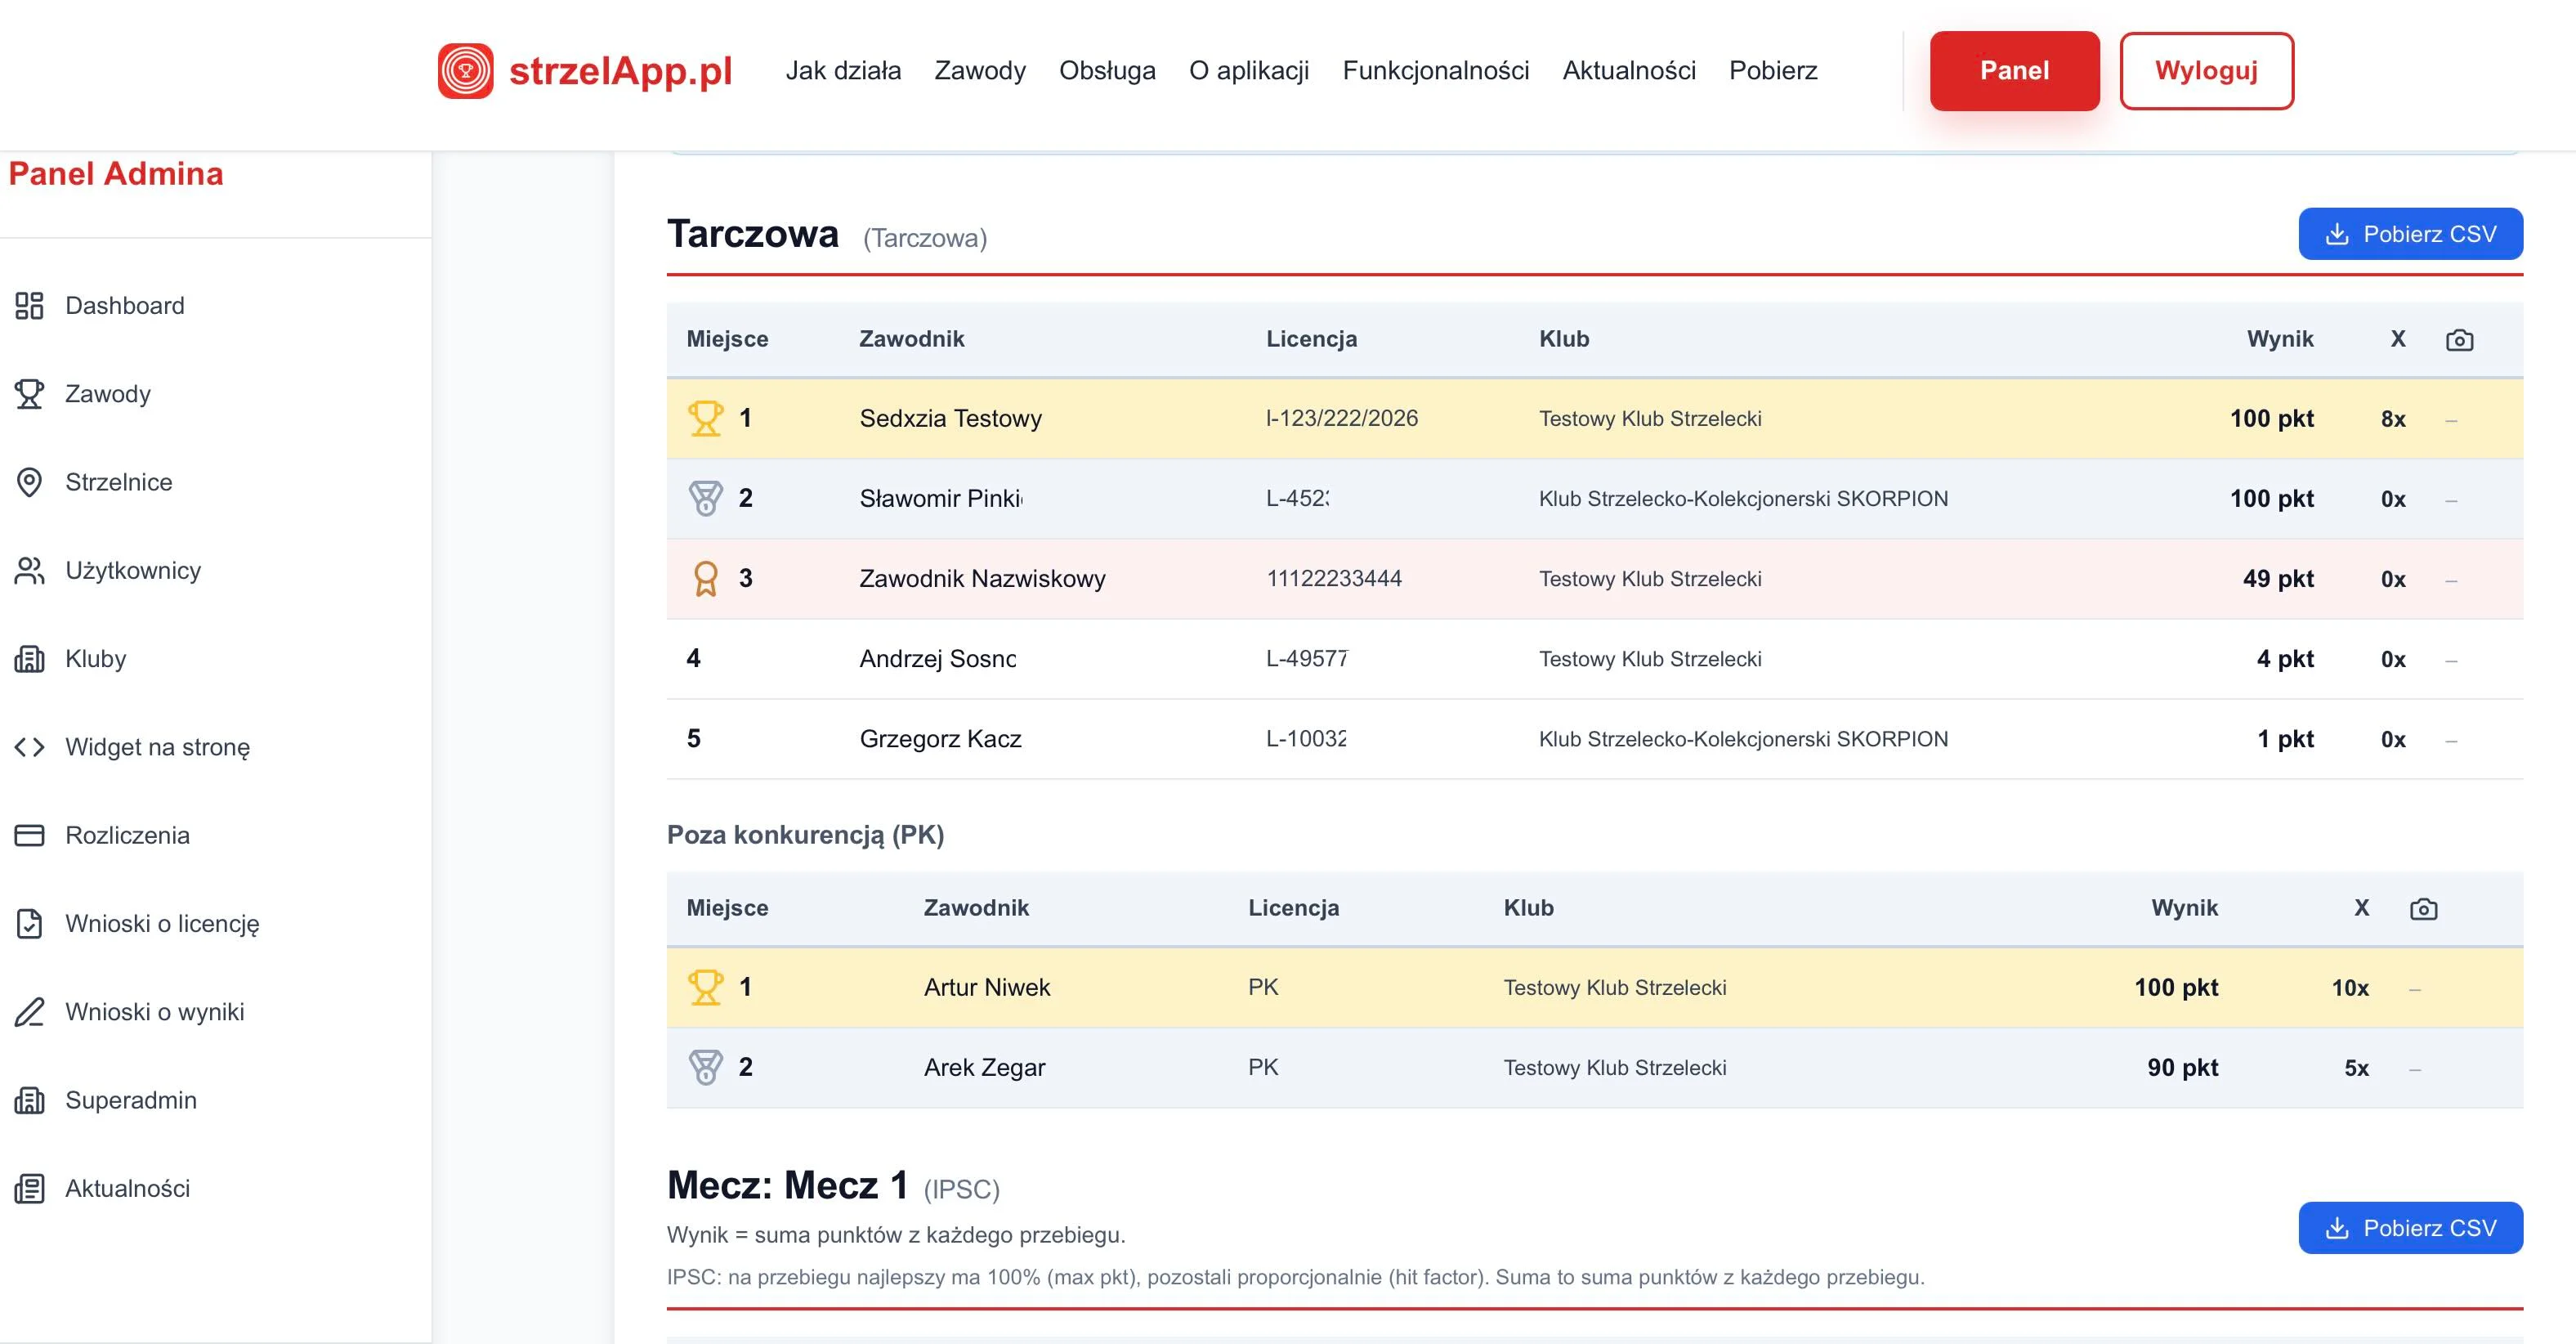
Task: Click the credit card icon for Rozliczenia
Action: pyautogui.click(x=29, y=835)
